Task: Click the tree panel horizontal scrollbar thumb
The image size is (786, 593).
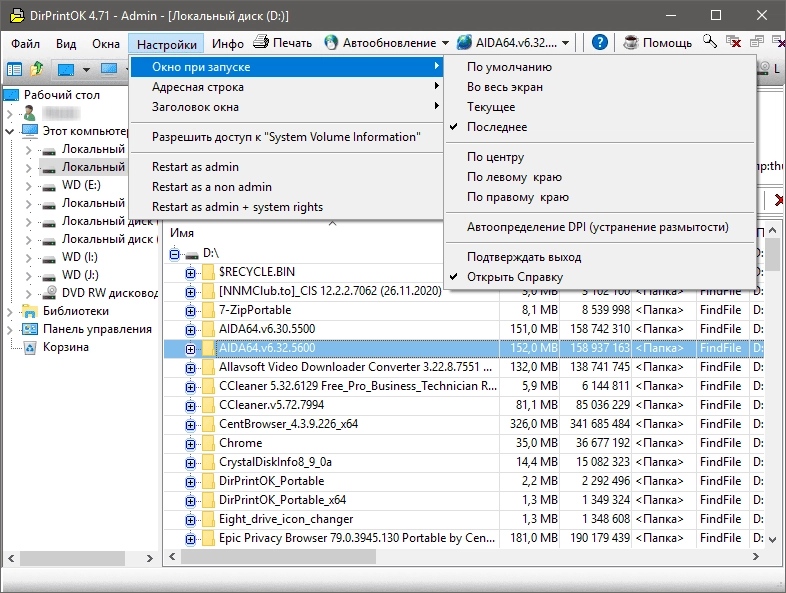Action: [x=72, y=557]
